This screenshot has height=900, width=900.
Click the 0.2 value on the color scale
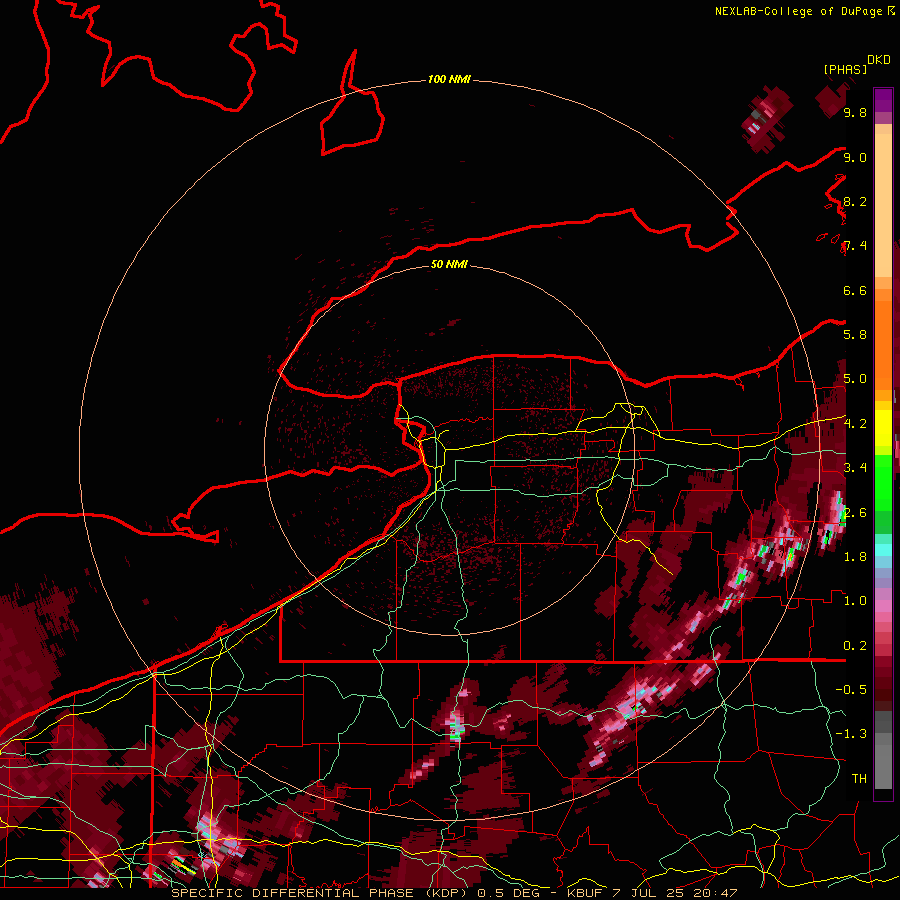pyautogui.click(x=855, y=646)
